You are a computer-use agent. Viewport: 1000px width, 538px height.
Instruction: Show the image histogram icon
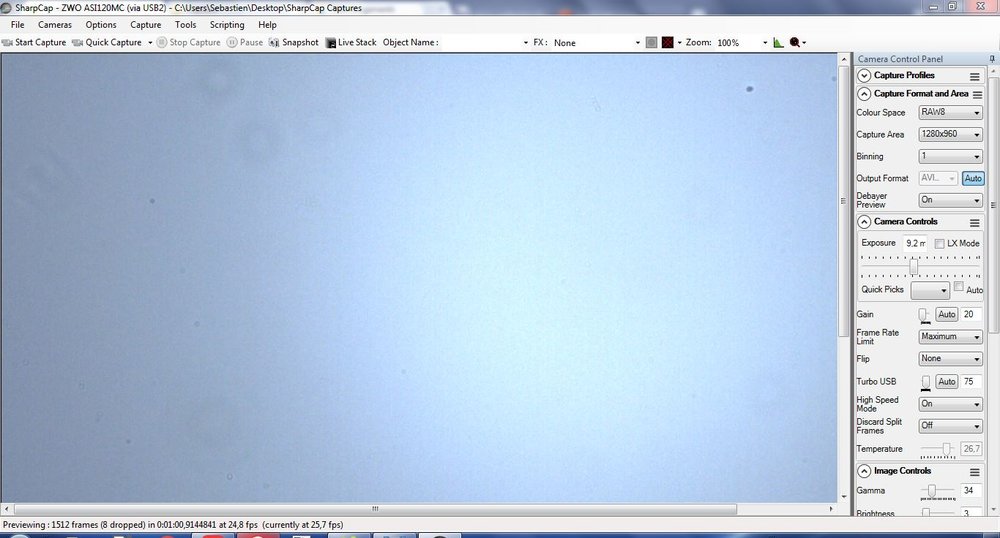coord(778,43)
